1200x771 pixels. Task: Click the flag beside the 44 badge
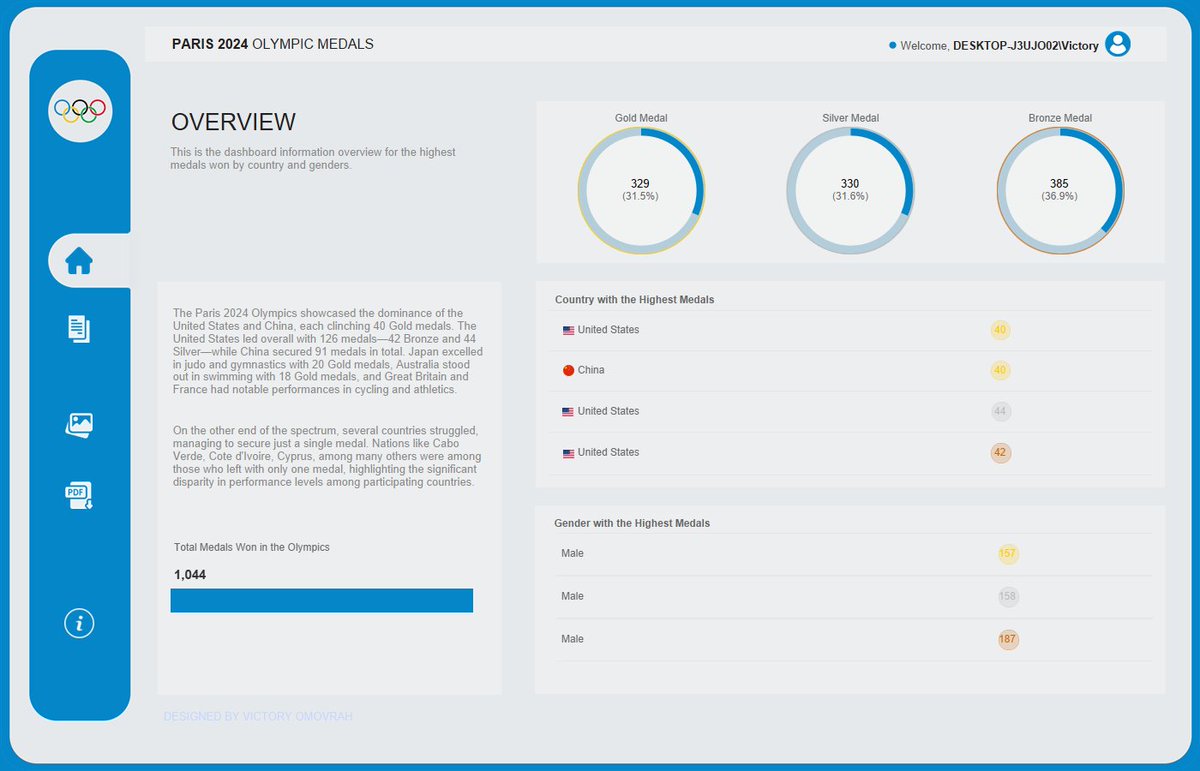[568, 412]
